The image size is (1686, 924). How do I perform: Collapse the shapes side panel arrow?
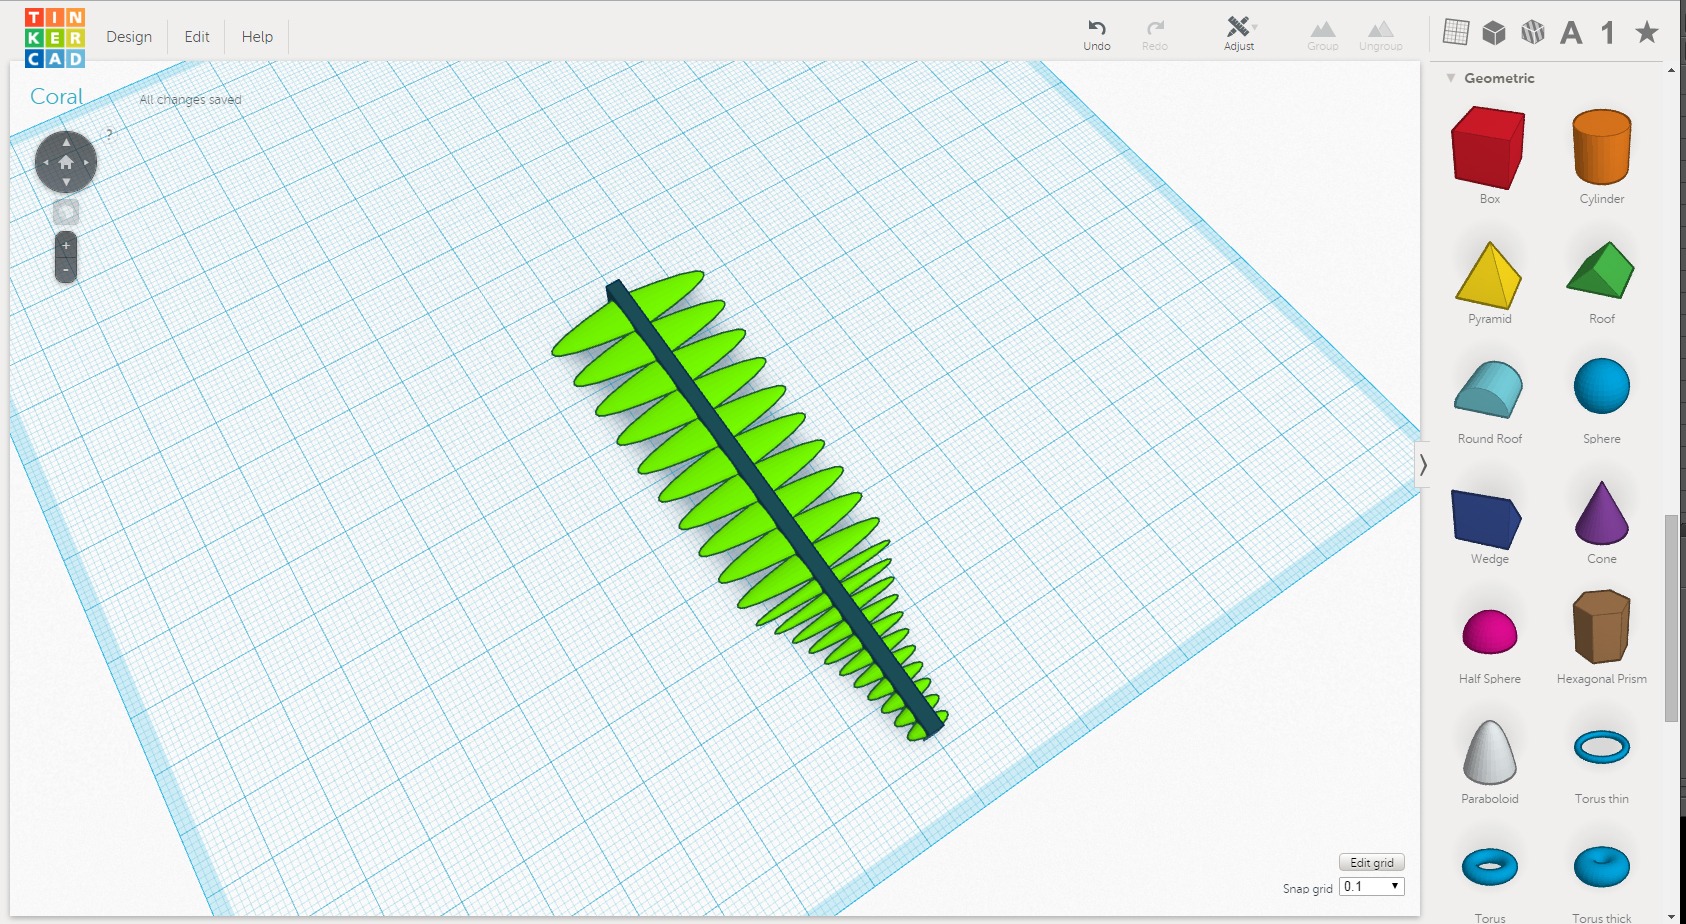(x=1422, y=465)
